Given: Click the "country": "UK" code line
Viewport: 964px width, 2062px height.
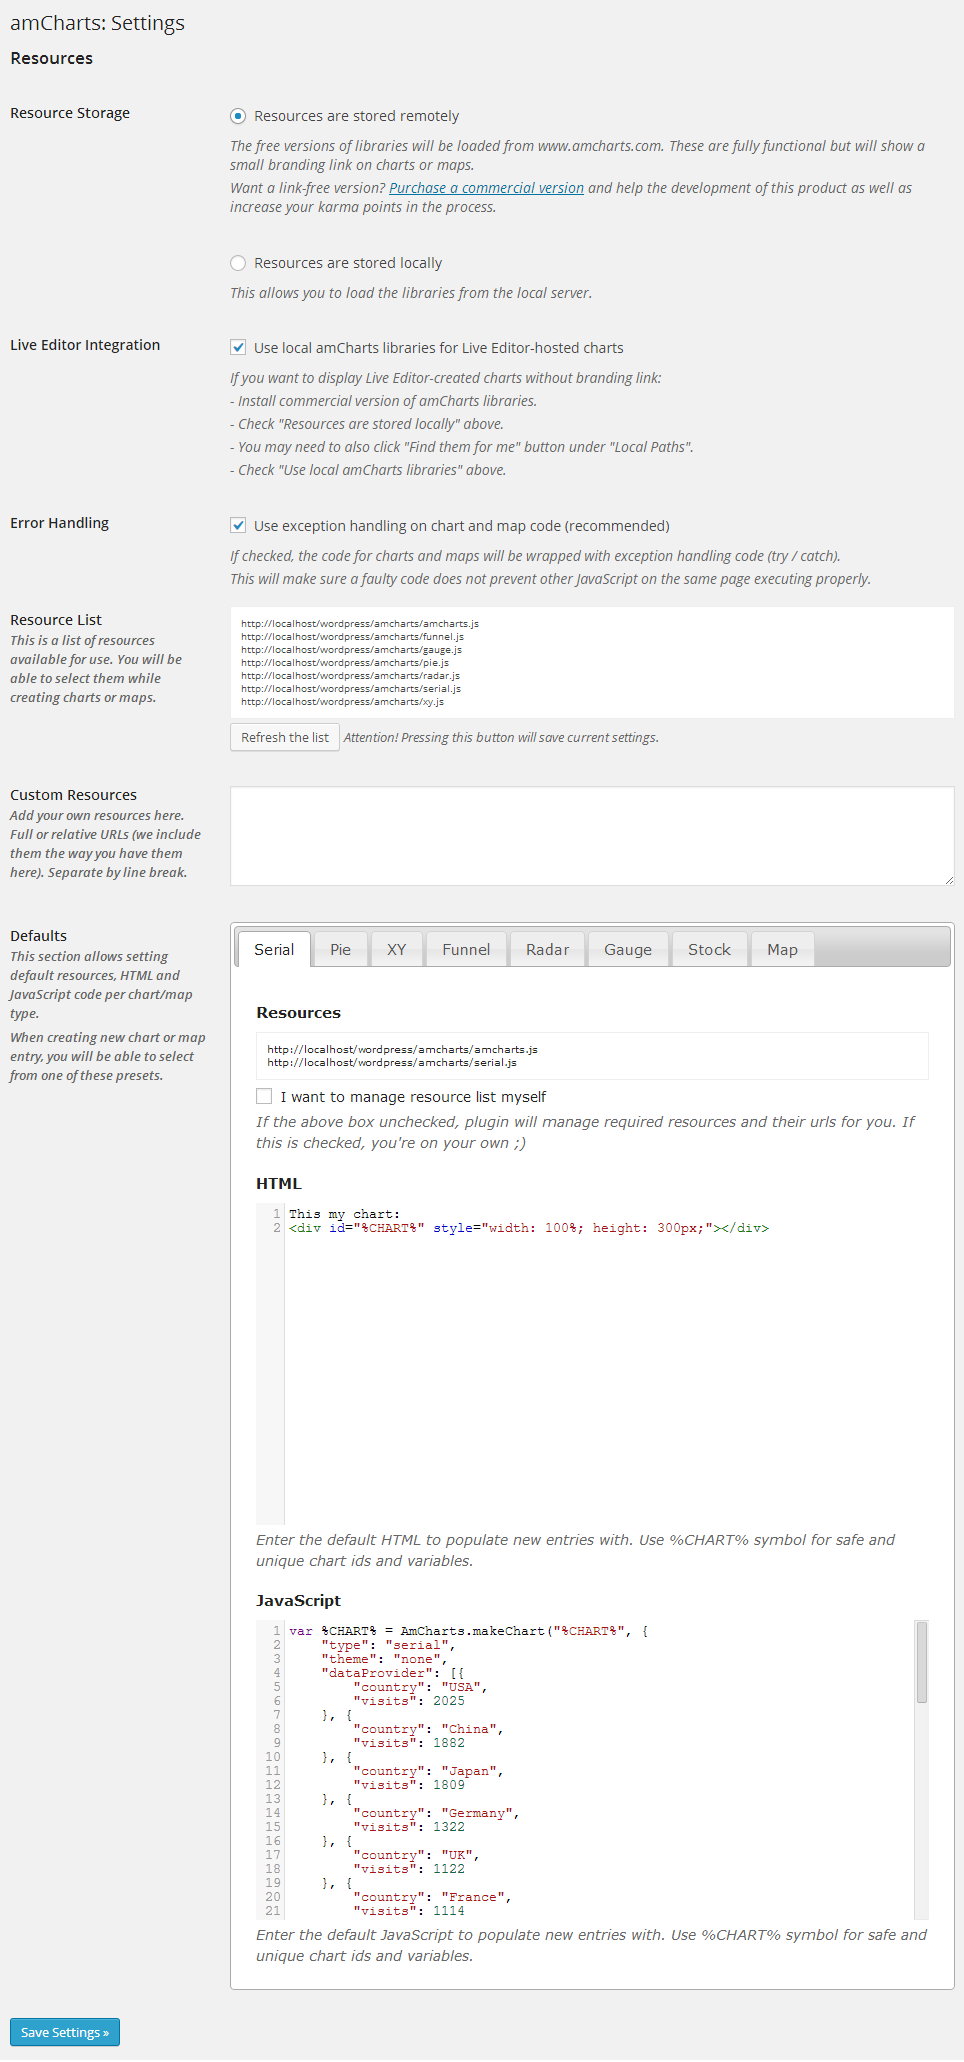Looking at the screenshot, I should (416, 1855).
